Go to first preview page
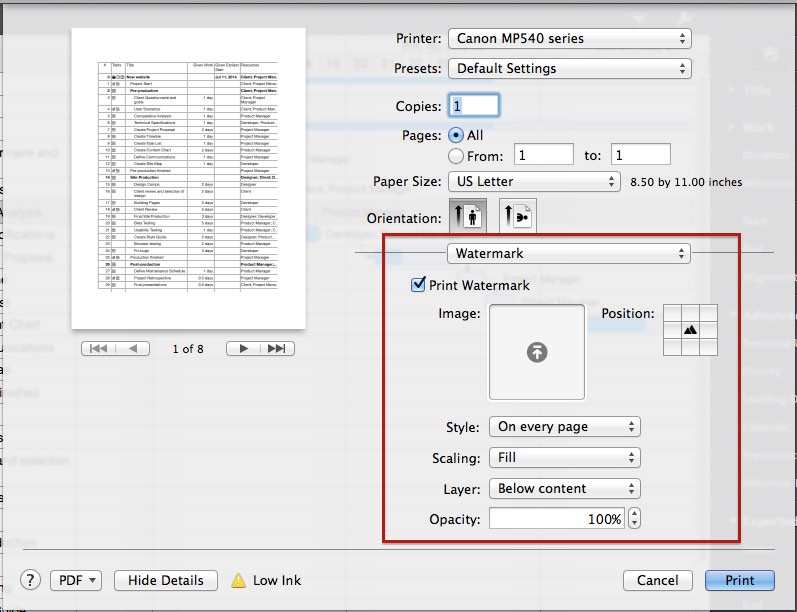This screenshot has width=797, height=612. coord(99,348)
